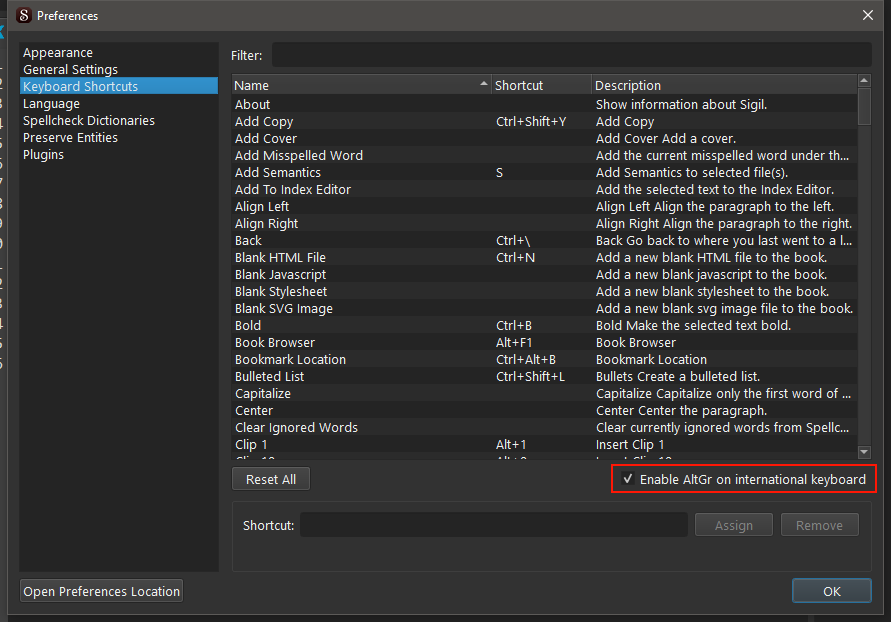
Task: Click the Ctrl+B shortcut cell
Action: click(541, 326)
